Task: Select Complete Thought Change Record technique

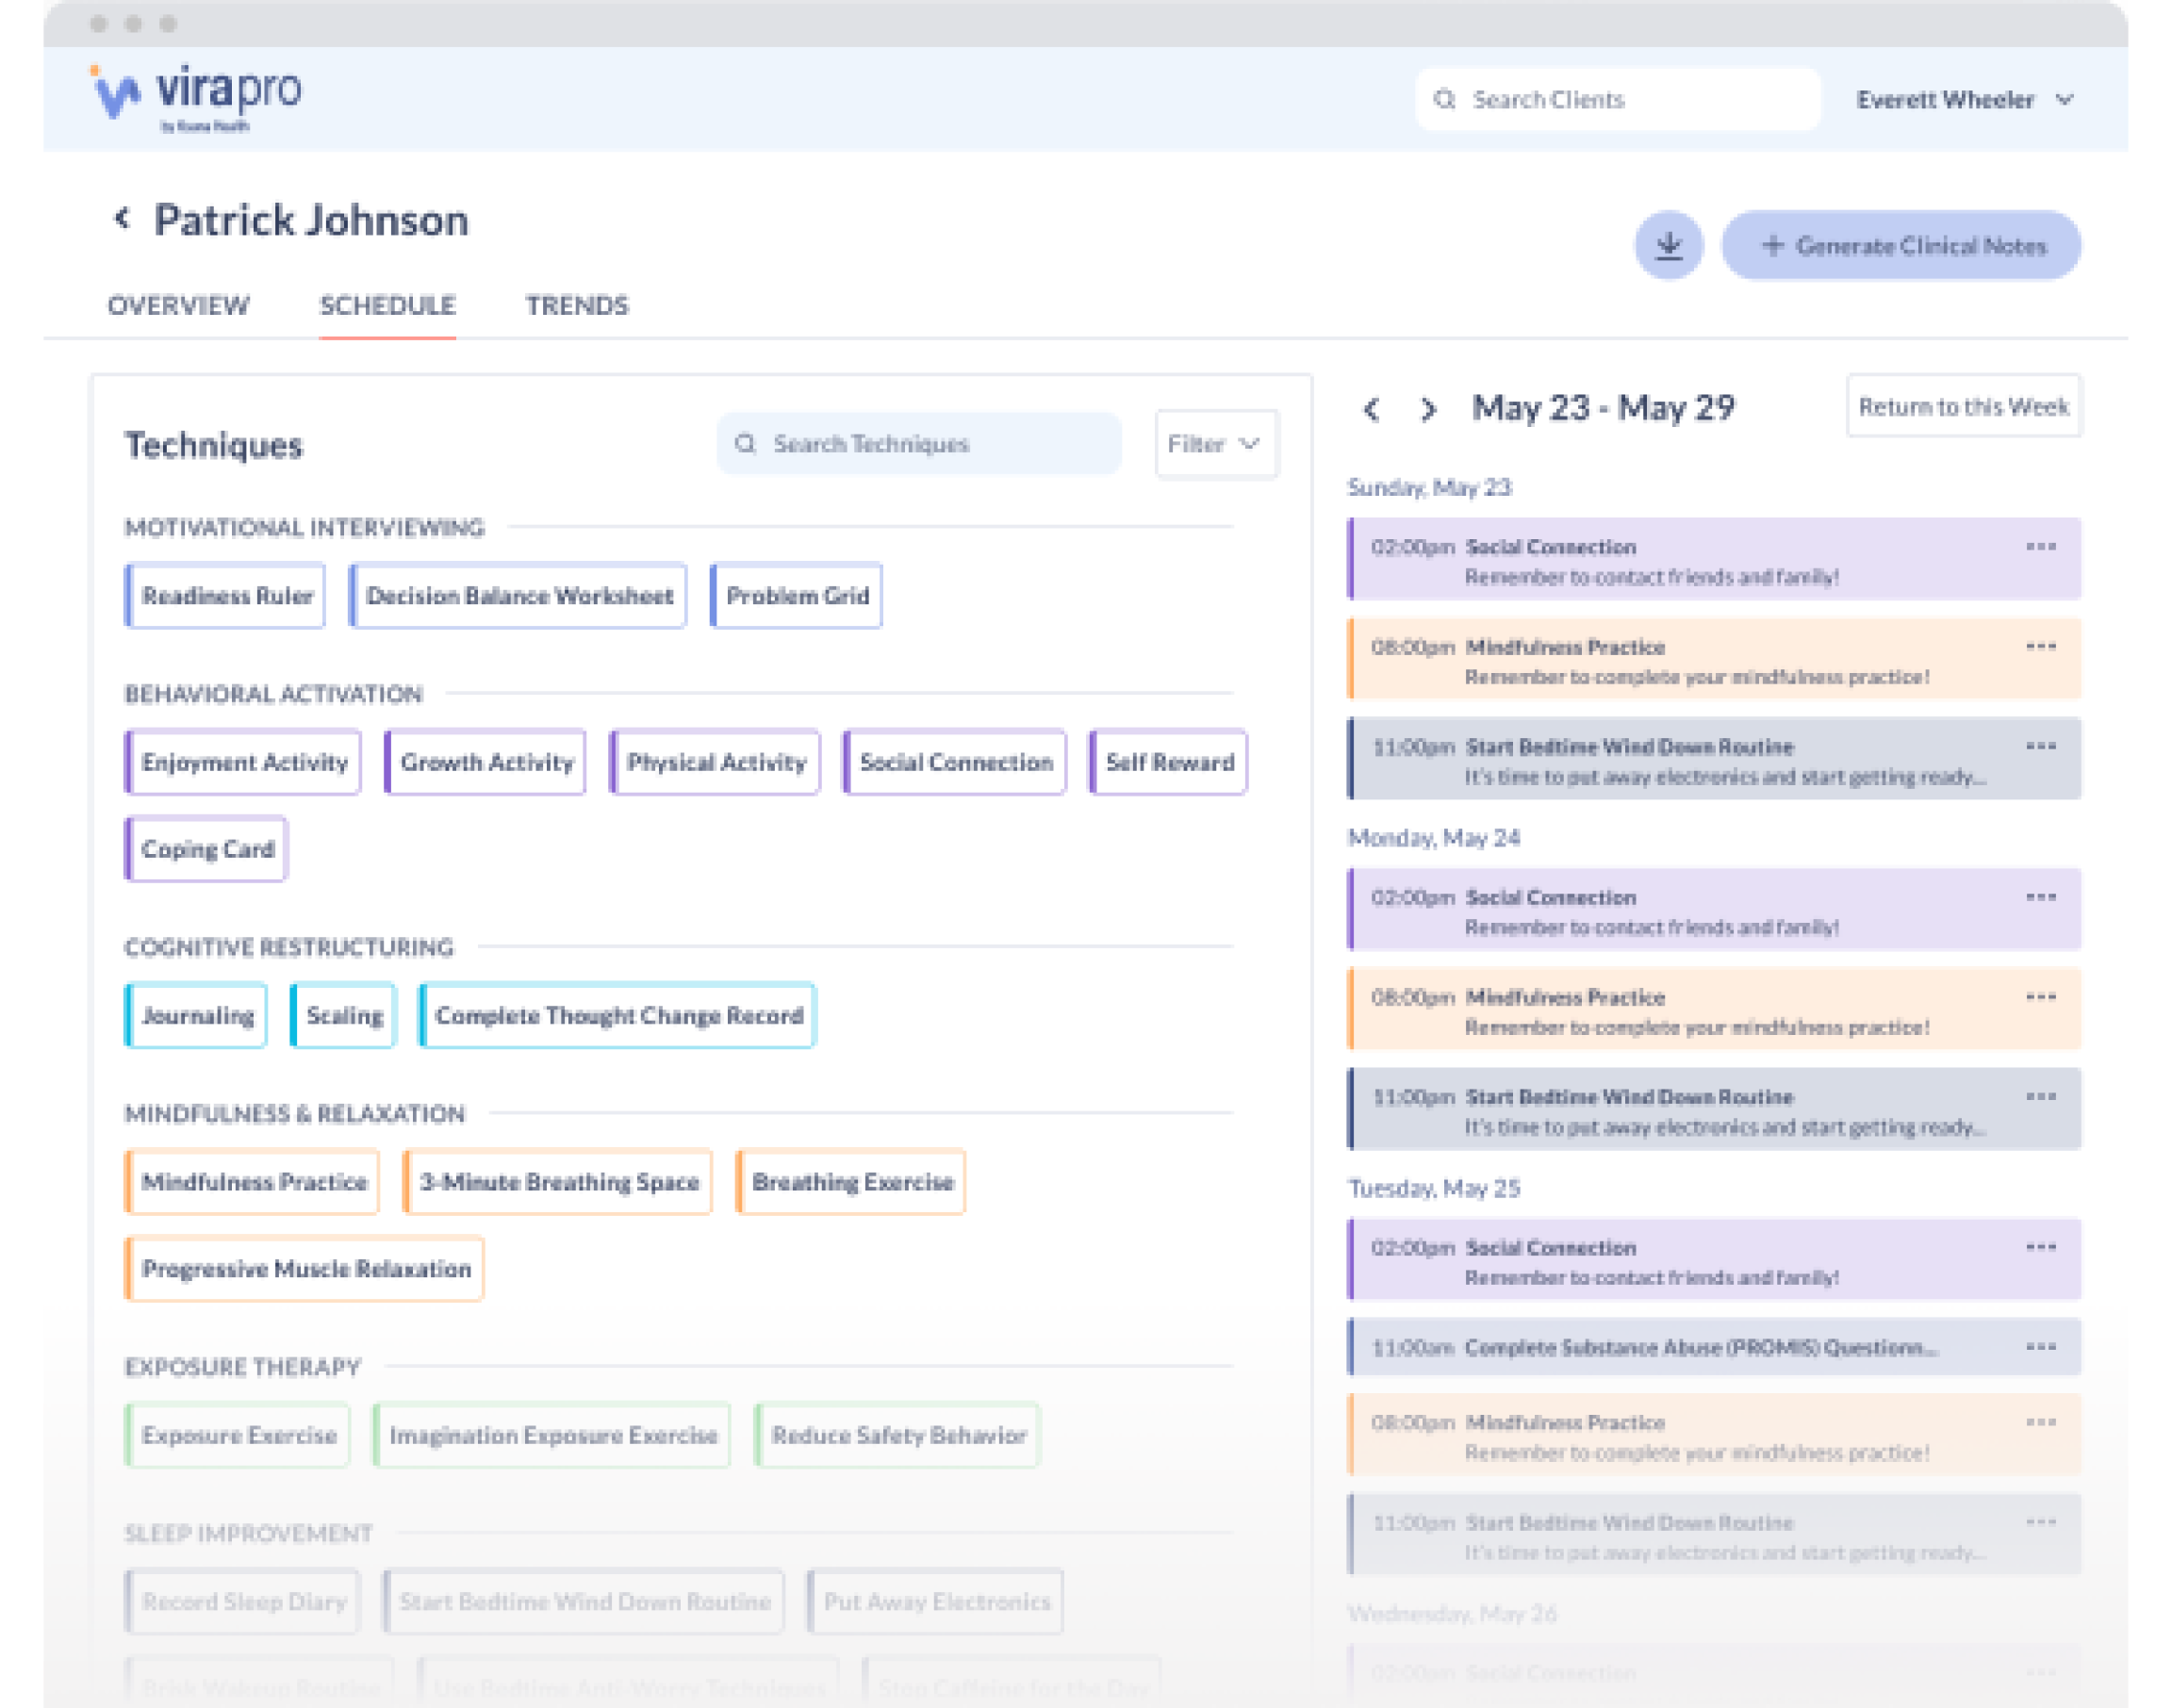Action: (617, 1016)
